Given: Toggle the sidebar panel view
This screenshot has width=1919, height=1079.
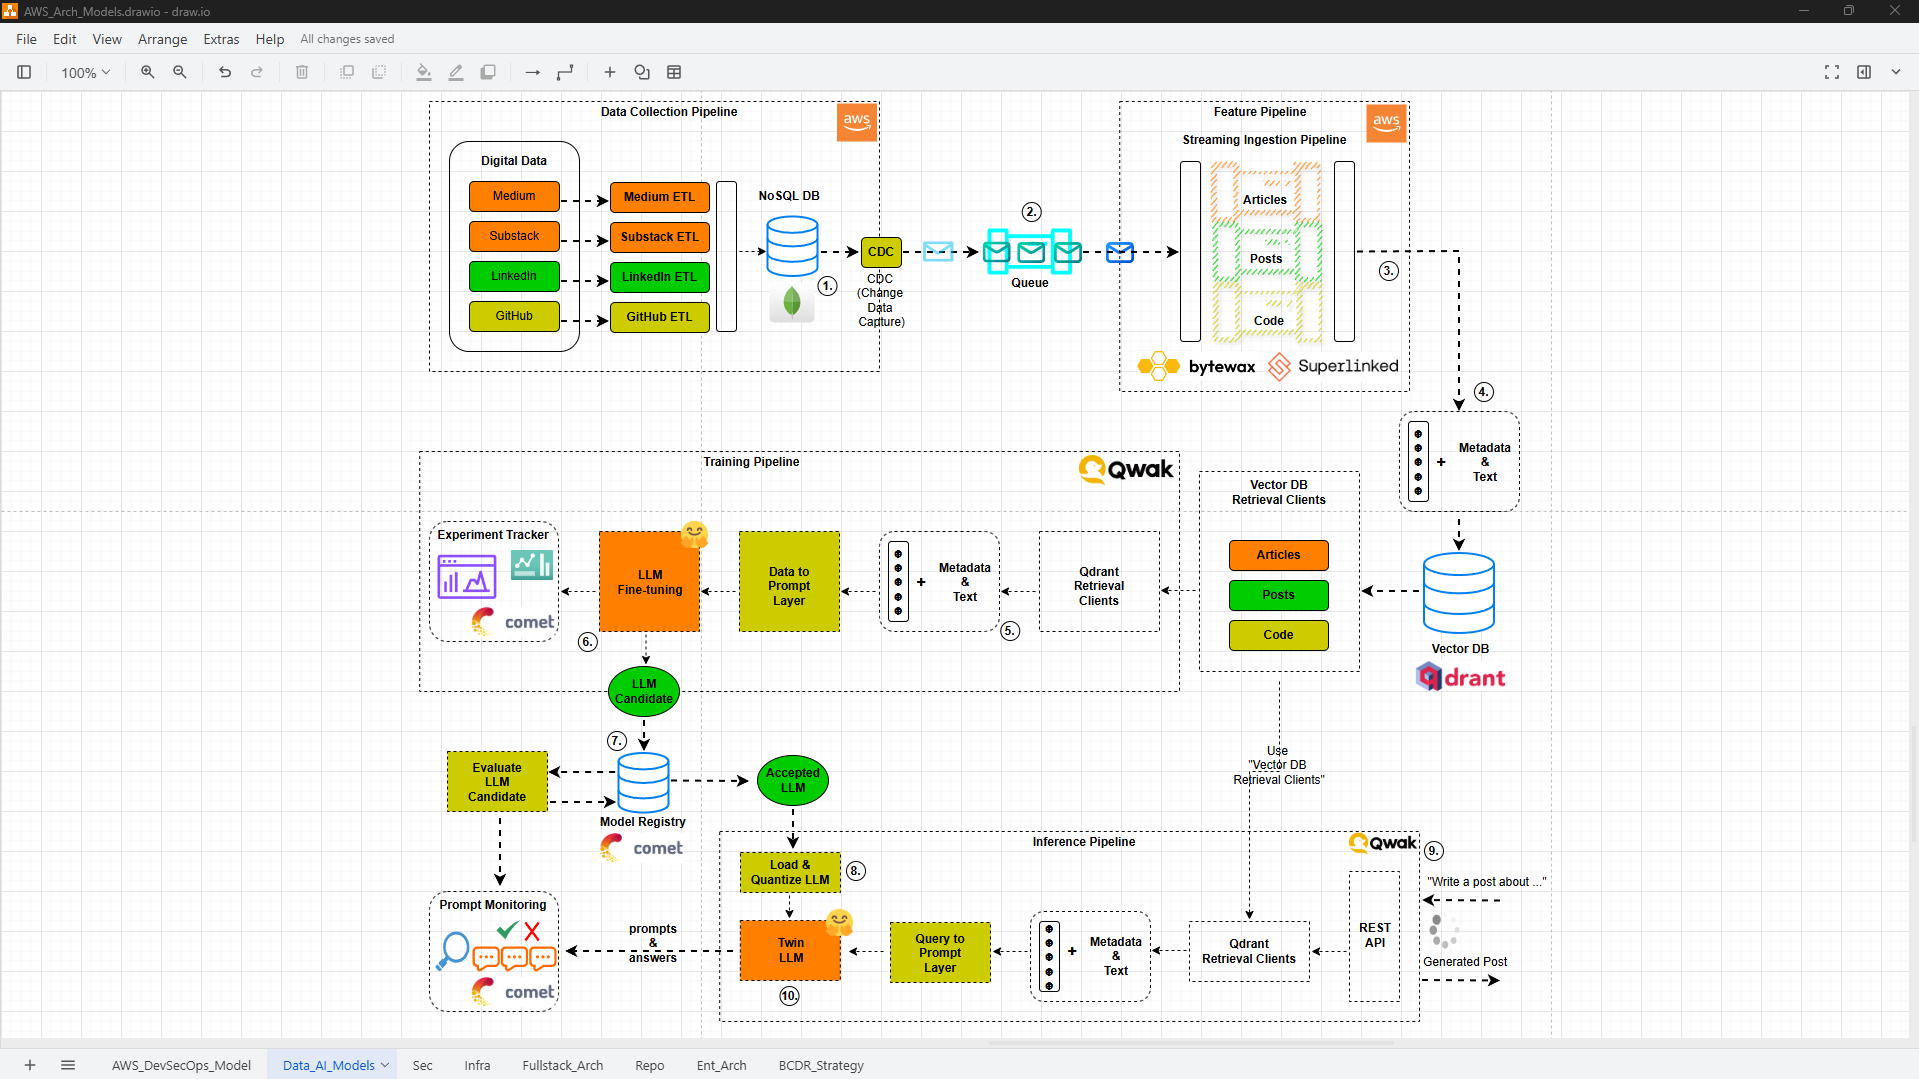Looking at the screenshot, I should (x=24, y=72).
